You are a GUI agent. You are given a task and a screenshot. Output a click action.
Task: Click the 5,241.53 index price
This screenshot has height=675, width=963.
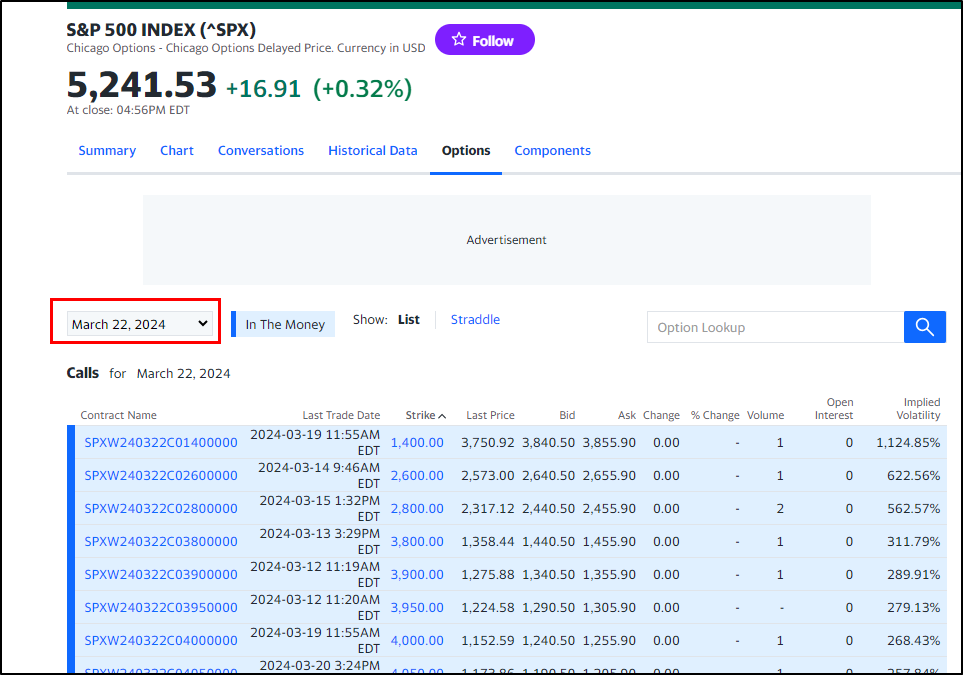tap(141, 84)
